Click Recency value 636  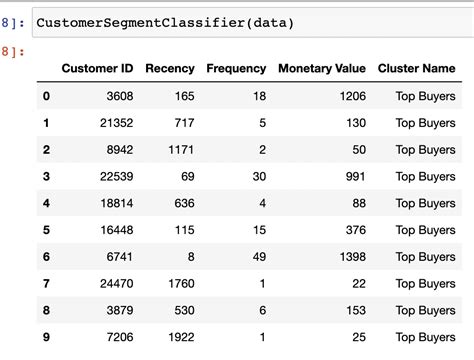[x=185, y=203]
